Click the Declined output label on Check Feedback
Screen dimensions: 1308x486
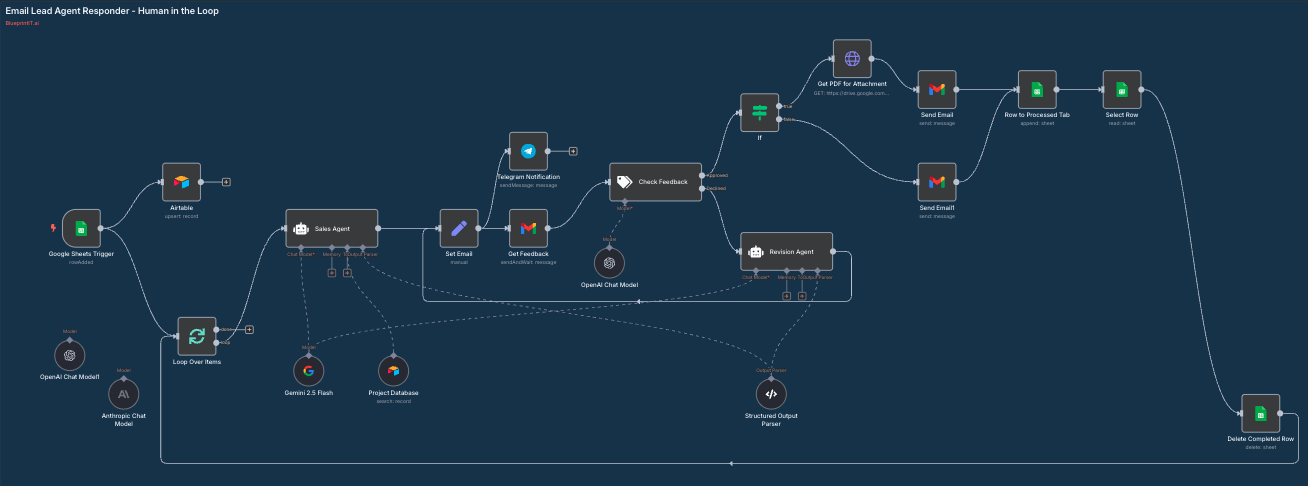coord(716,188)
